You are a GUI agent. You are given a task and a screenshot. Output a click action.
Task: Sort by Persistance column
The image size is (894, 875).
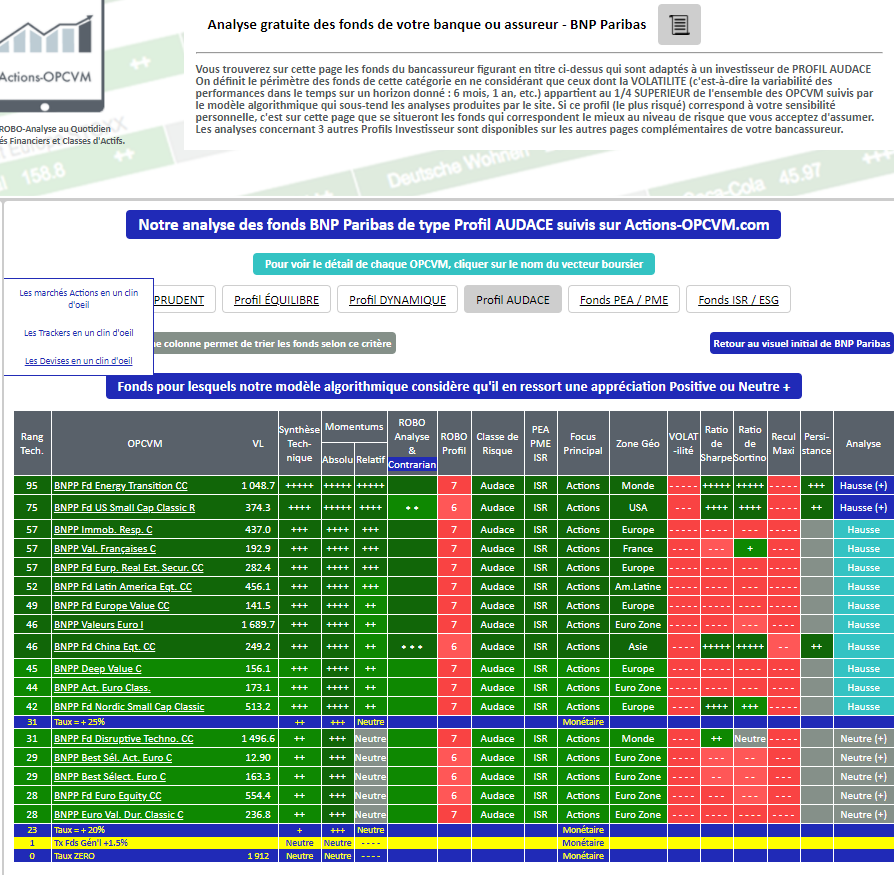coord(816,443)
